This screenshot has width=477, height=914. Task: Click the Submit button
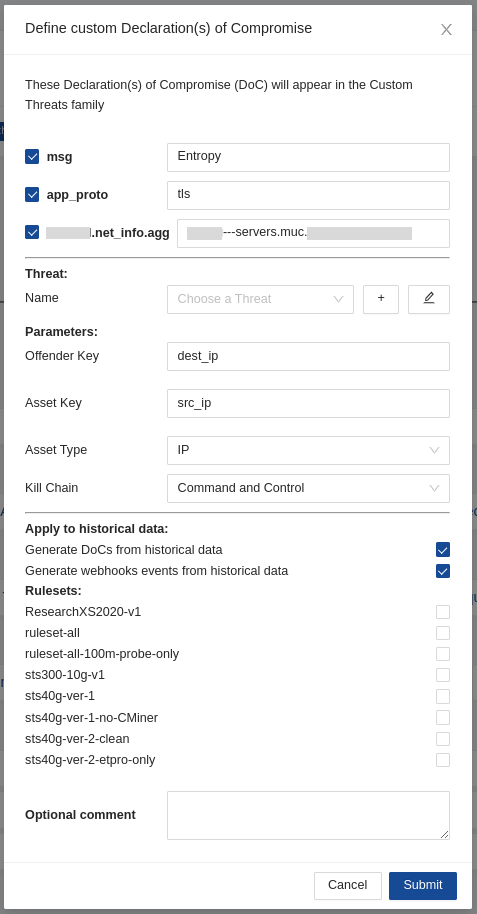423,885
